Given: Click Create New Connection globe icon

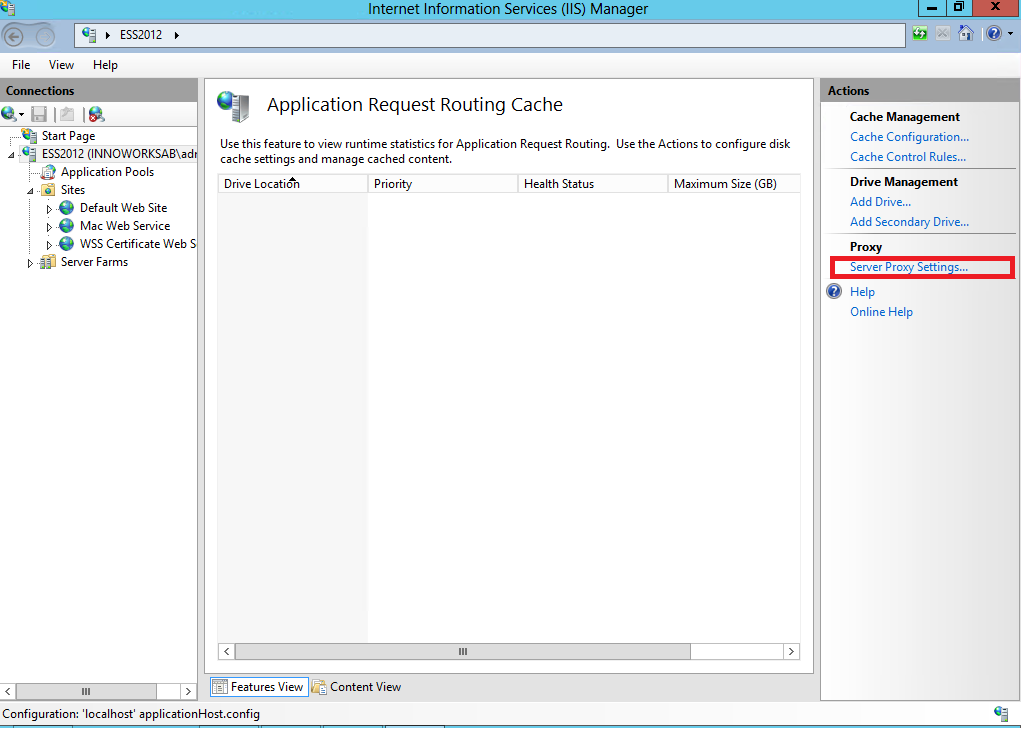Looking at the screenshot, I should (x=8, y=114).
